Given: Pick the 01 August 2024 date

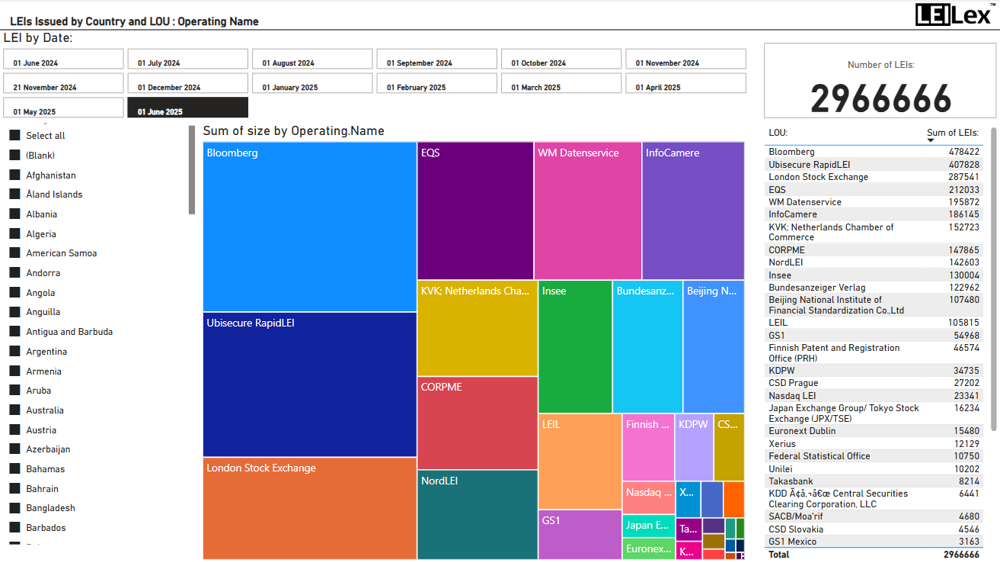Looking at the screenshot, I should click(312, 59).
